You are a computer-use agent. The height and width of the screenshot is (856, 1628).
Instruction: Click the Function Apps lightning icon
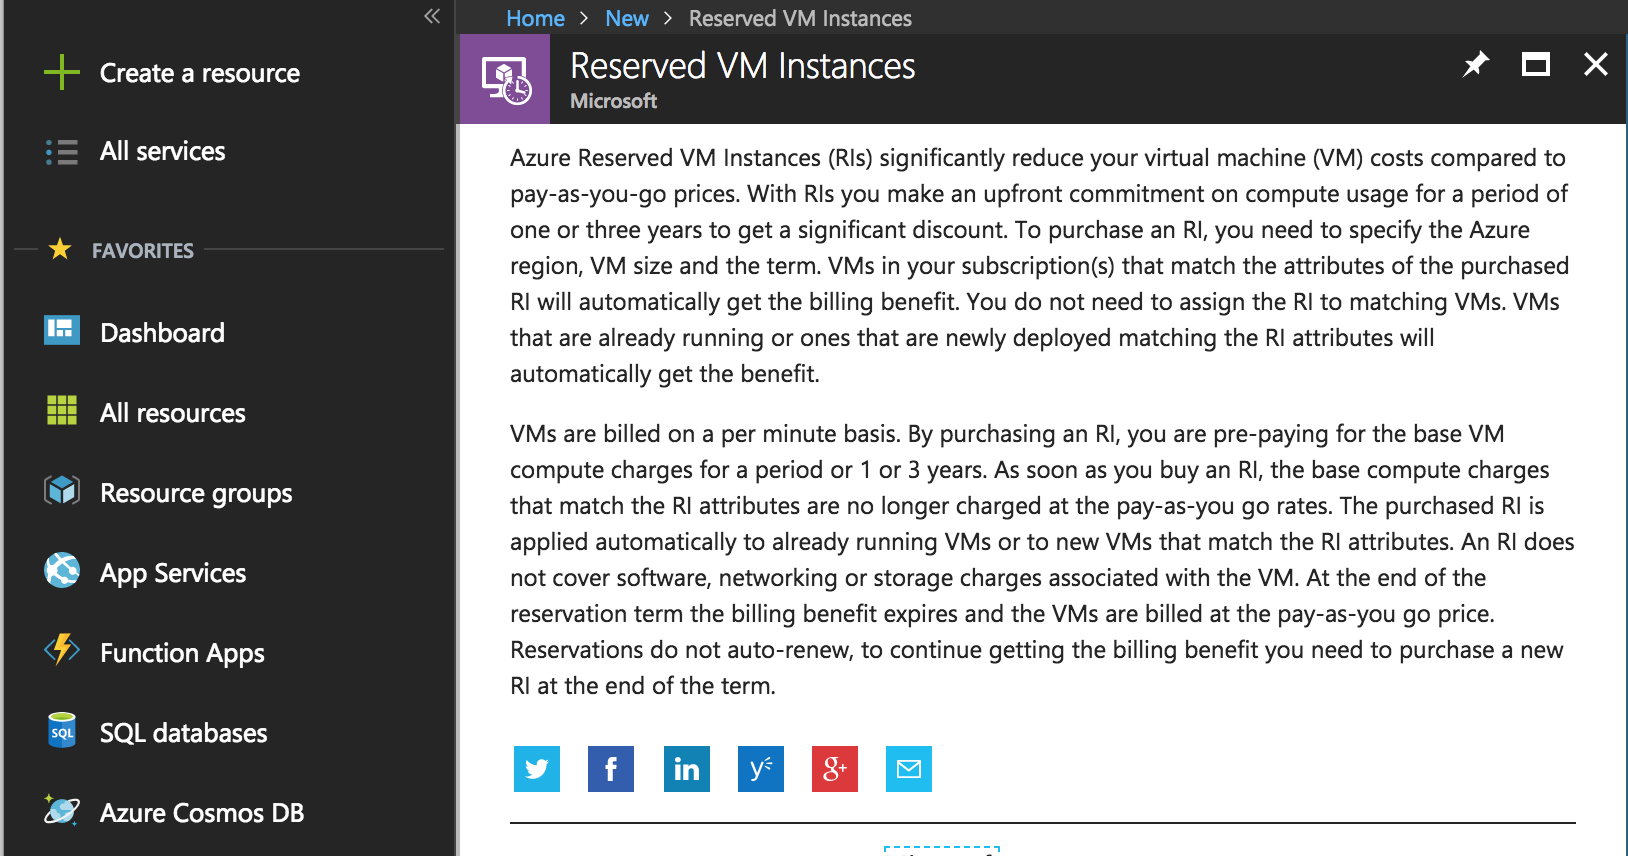point(61,650)
